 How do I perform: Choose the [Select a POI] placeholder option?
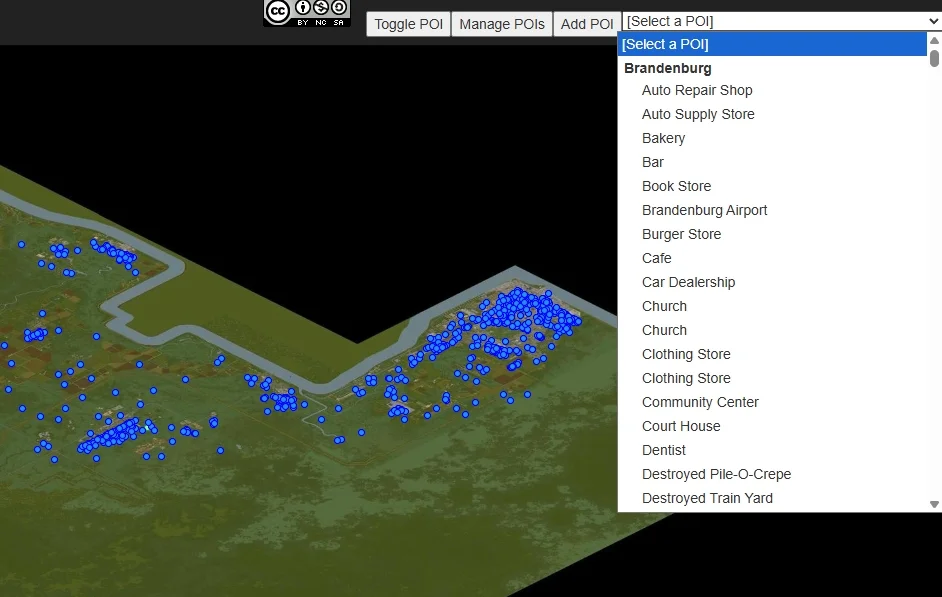click(773, 44)
